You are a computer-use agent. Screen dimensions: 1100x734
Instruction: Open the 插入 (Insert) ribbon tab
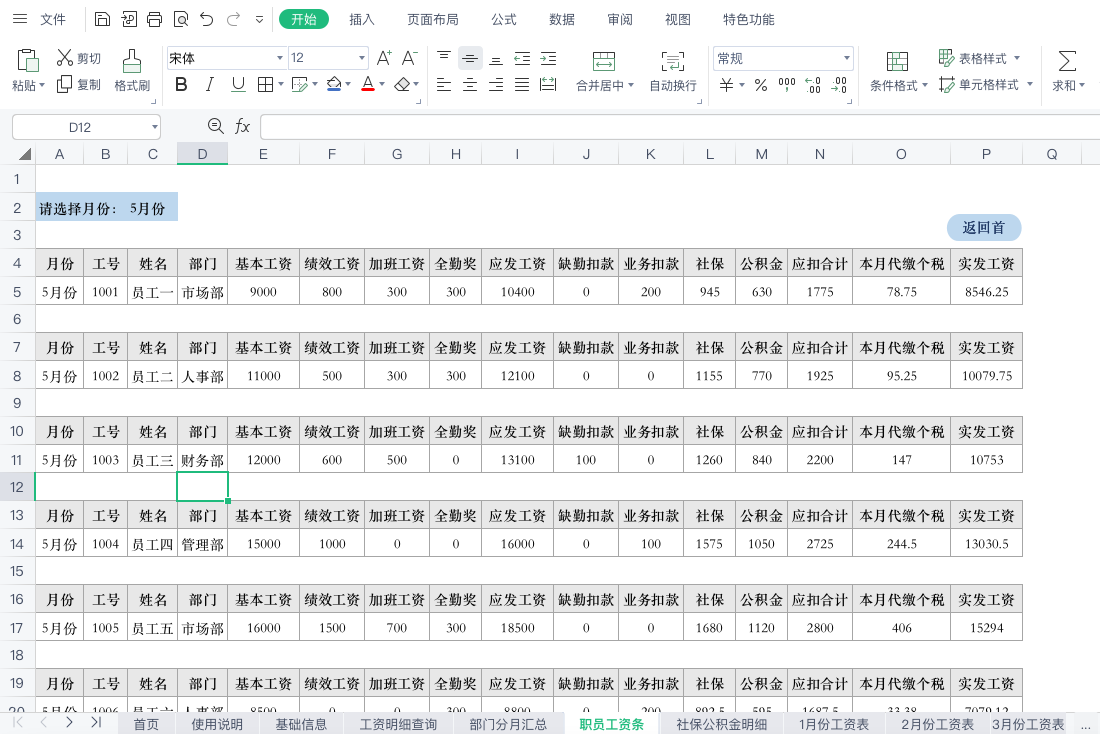click(362, 19)
